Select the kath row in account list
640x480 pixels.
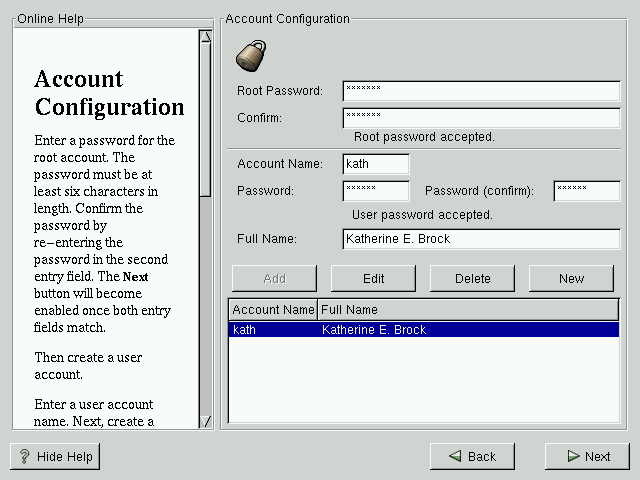(x=424, y=330)
